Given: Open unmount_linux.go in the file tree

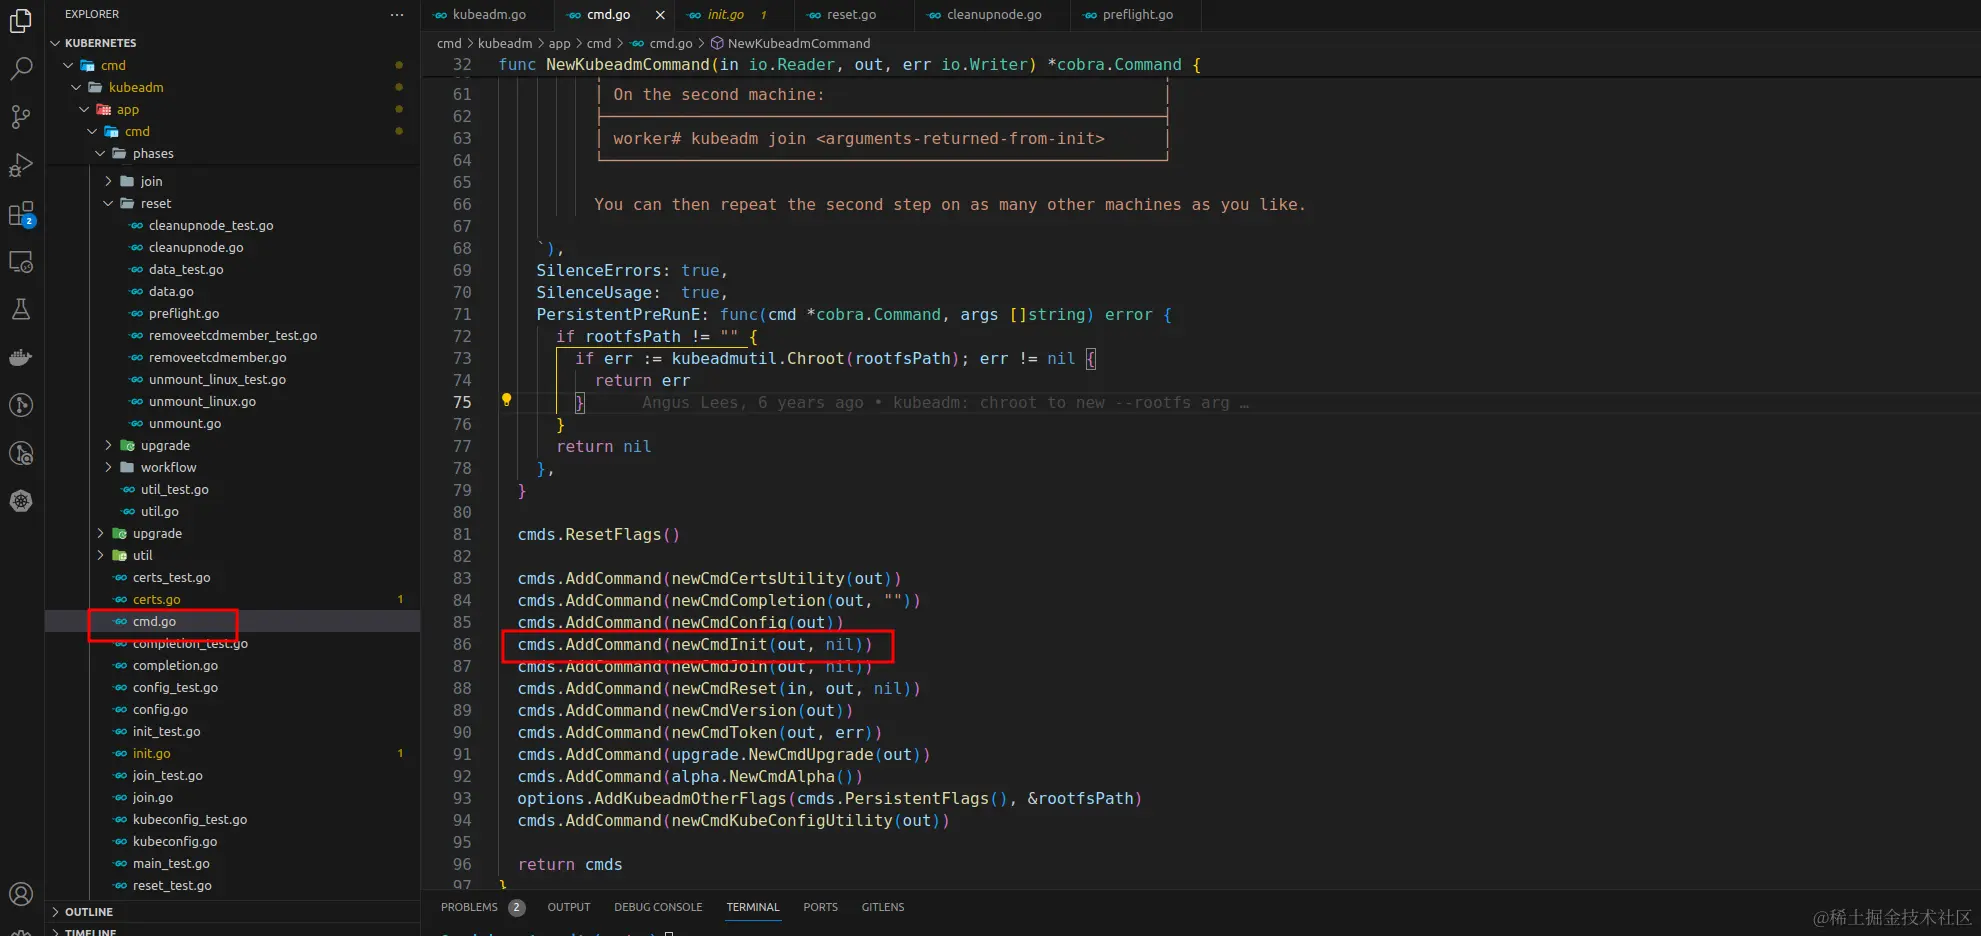Looking at the screenshot, I should (202, 401).
